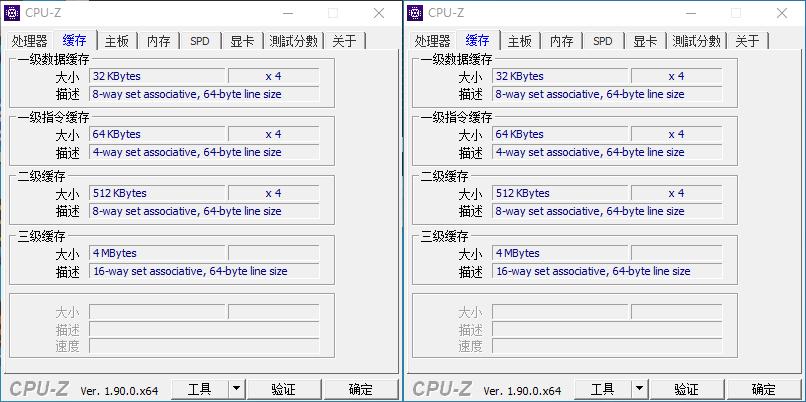
Task: Click the 16-way set associative description in right window
Action: pyautogui.click(x=607, y=271)
